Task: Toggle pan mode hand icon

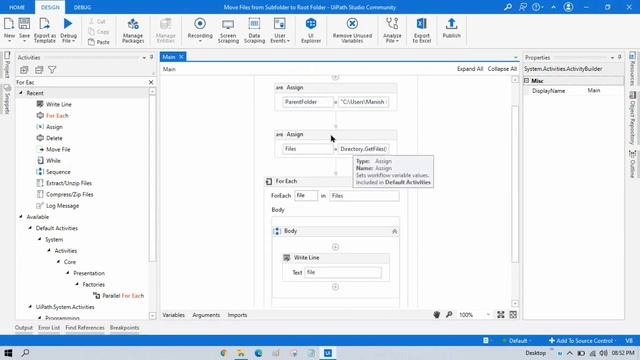Action: pos(436,315)
